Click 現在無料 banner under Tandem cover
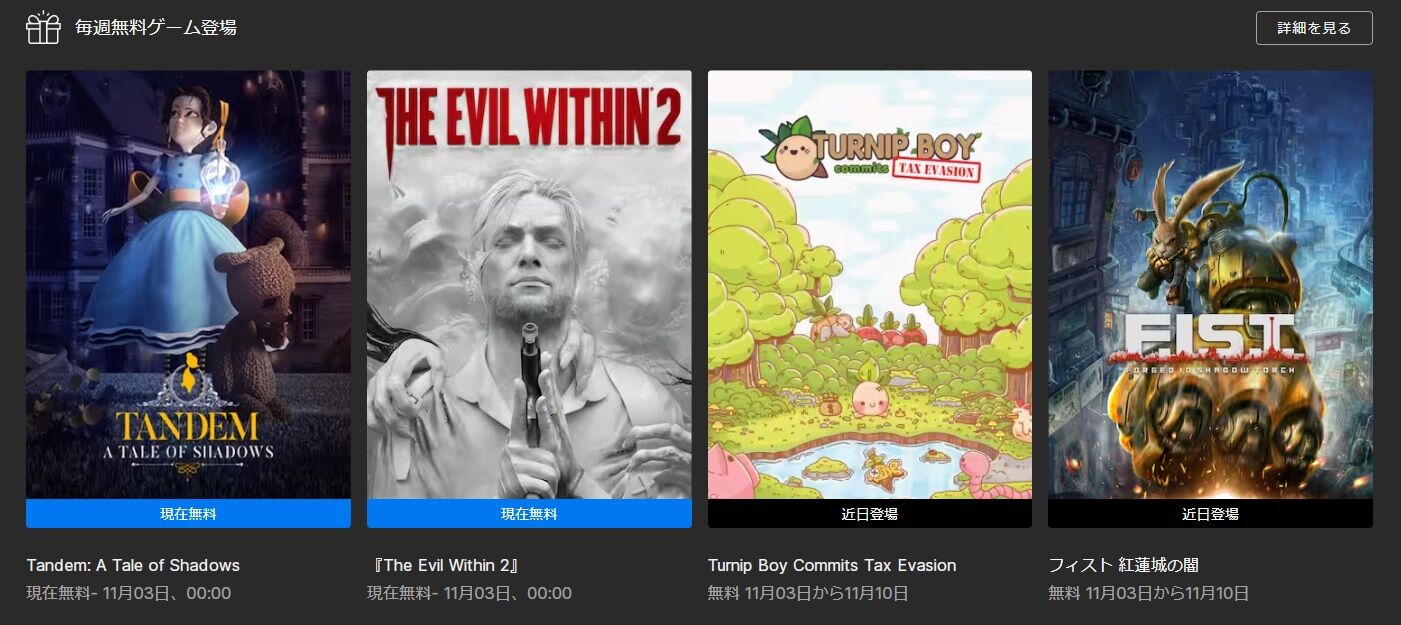Viewport: 1401px width, 625px height. pyautogui.click(x=188, y=514)
